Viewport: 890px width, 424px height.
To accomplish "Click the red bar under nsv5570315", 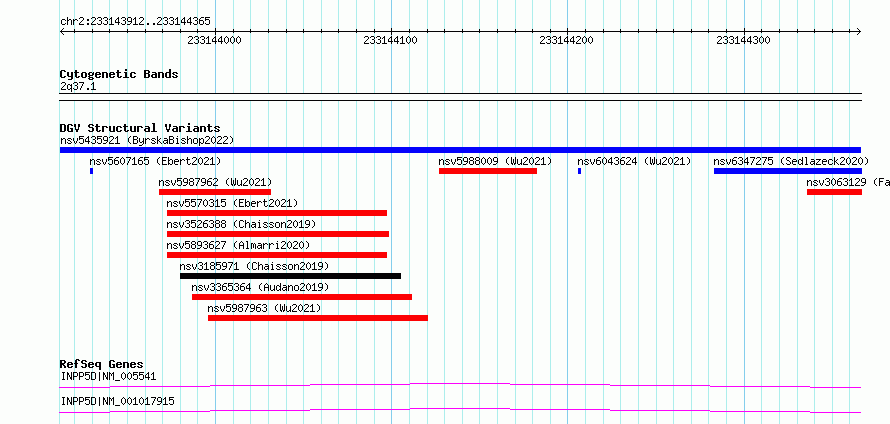I will click(x=277, y=213).
